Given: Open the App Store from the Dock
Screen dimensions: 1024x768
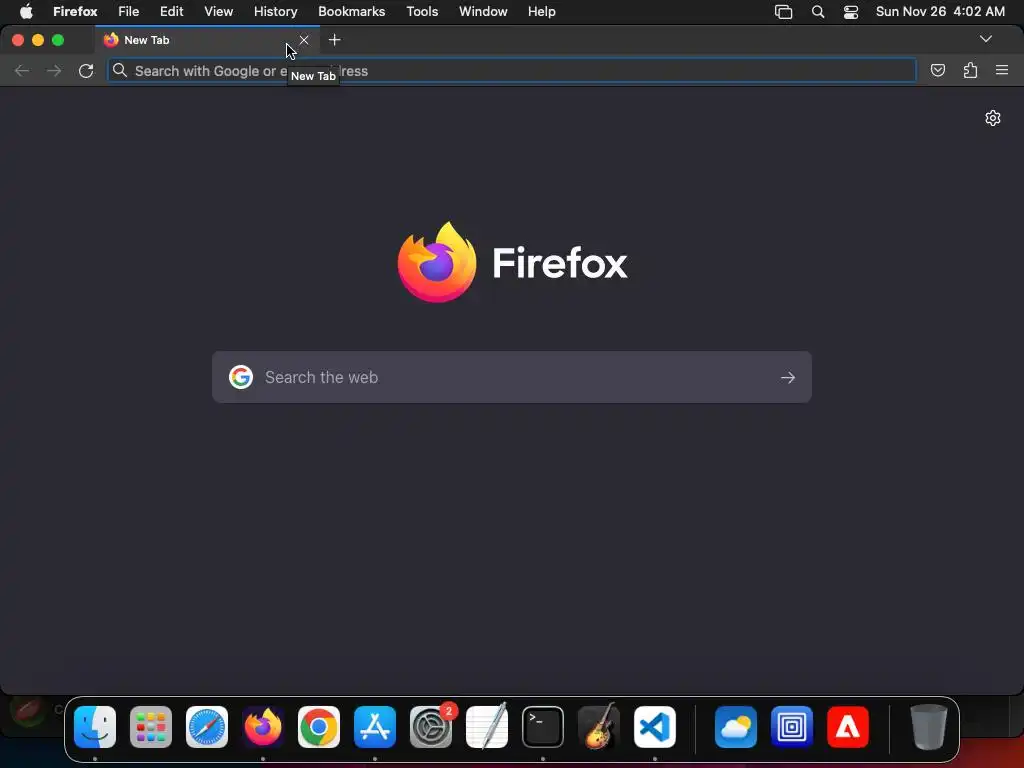Looking at the screenshot, I should point(375,727).
